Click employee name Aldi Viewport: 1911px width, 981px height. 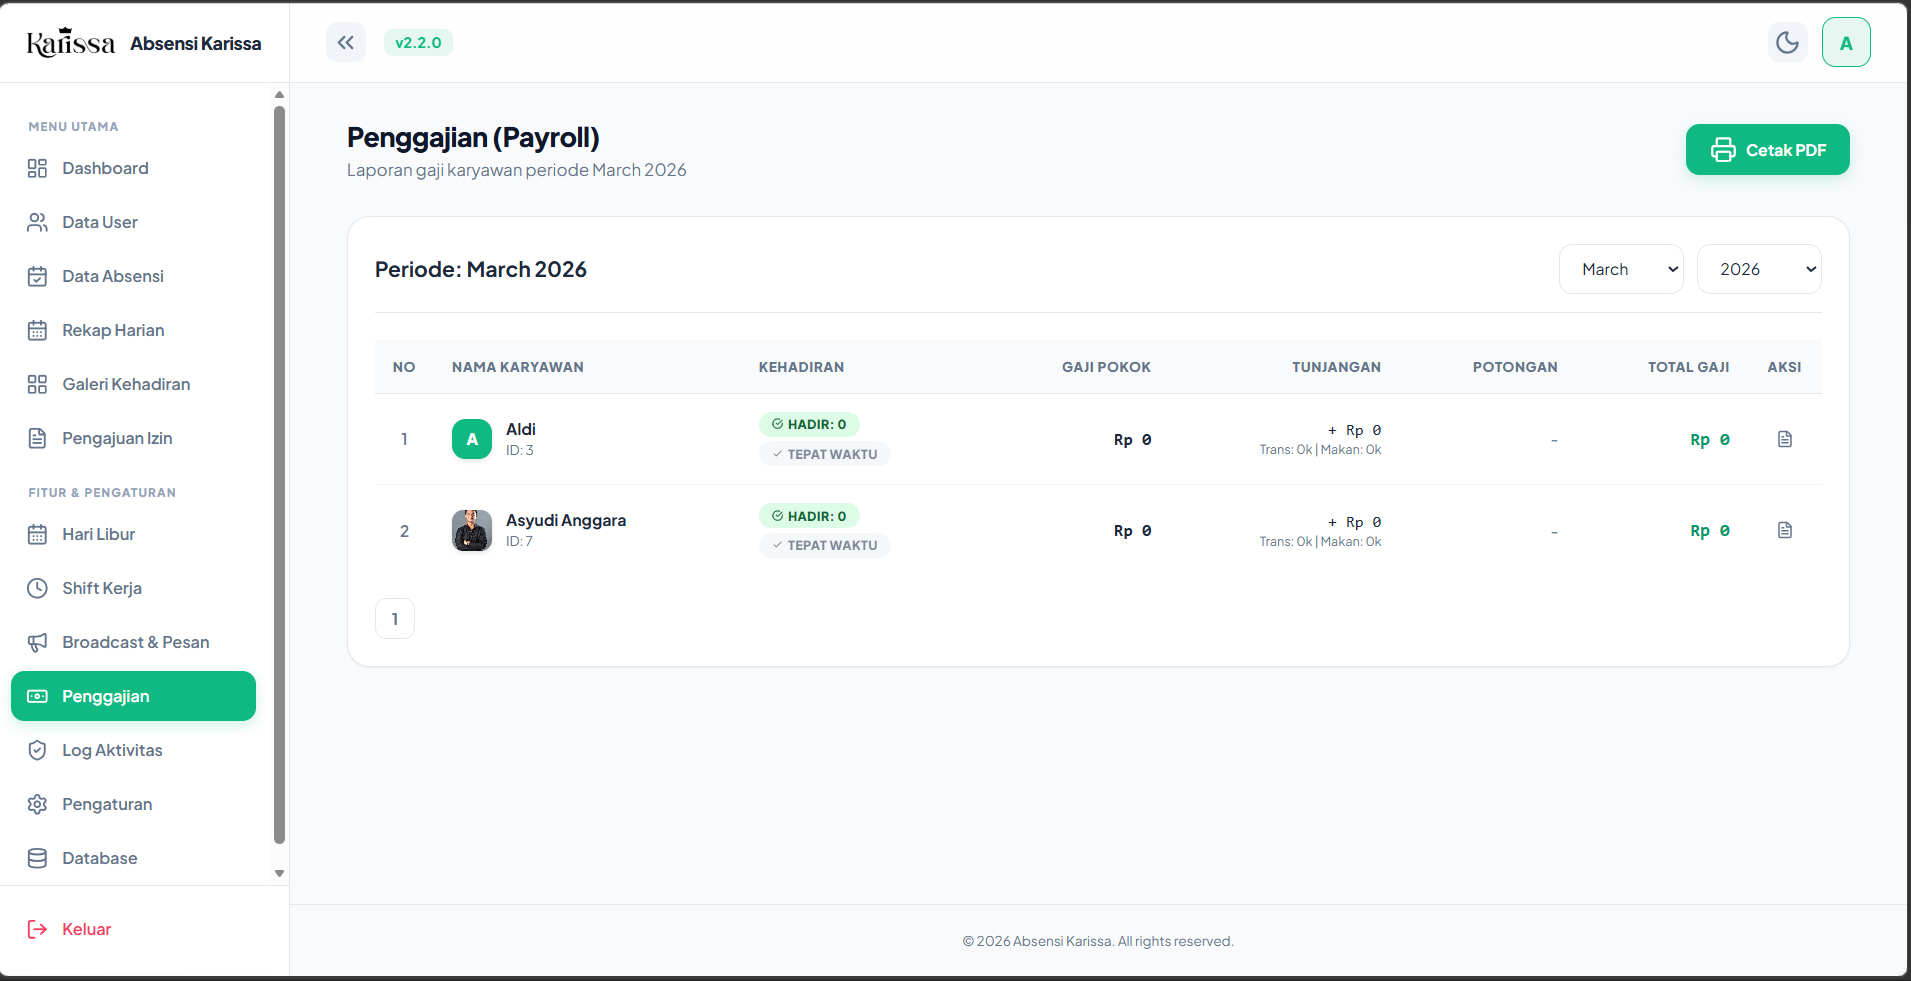pos(521,429)
